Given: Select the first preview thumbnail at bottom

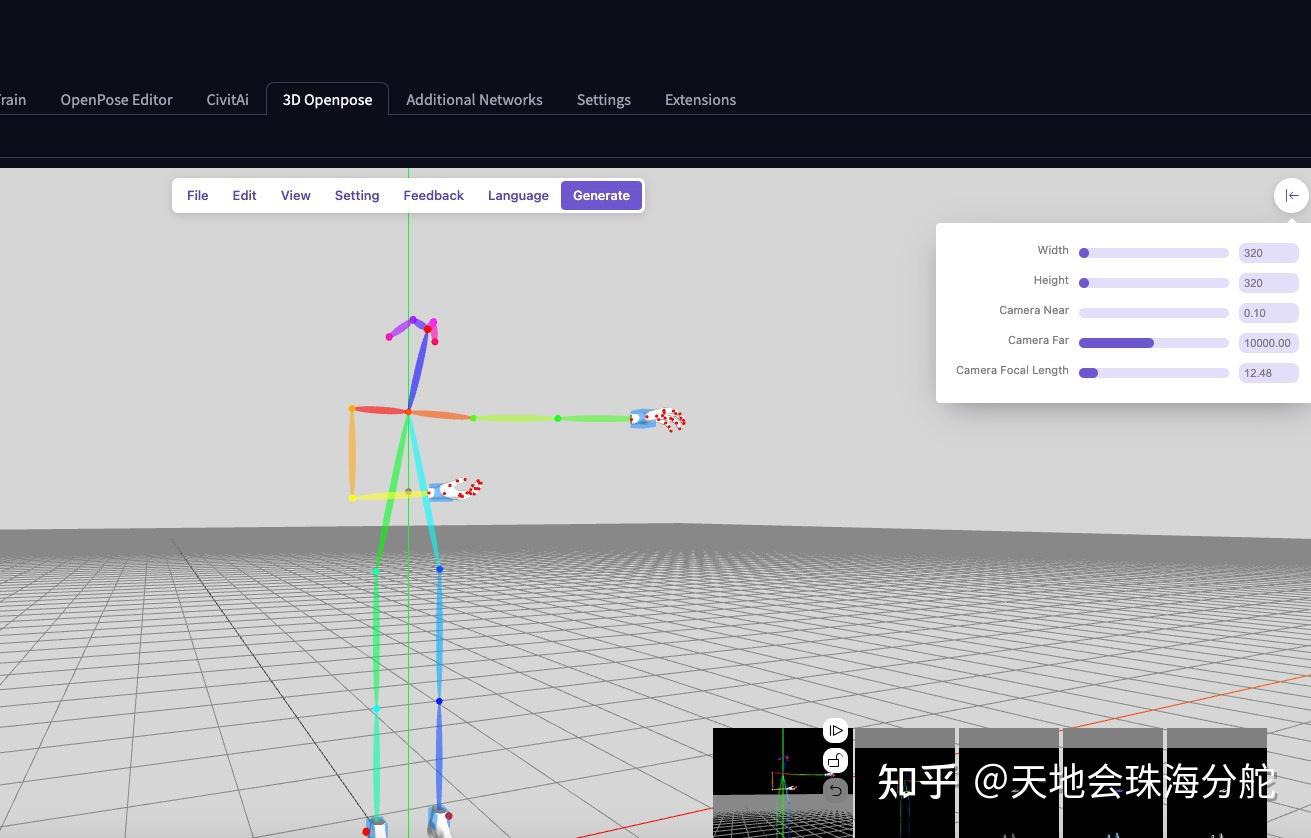Looking at the screenshot, I should tap(783, 782).
